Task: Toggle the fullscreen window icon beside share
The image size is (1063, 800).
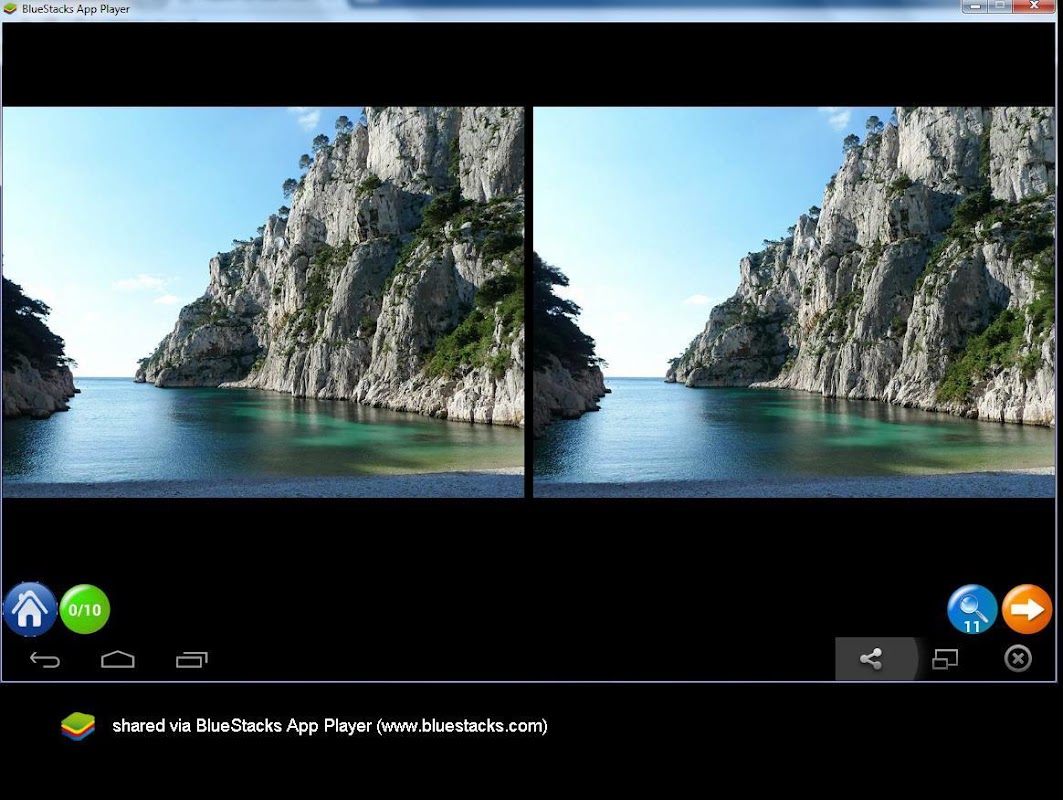Action: [x=945, y=659]
